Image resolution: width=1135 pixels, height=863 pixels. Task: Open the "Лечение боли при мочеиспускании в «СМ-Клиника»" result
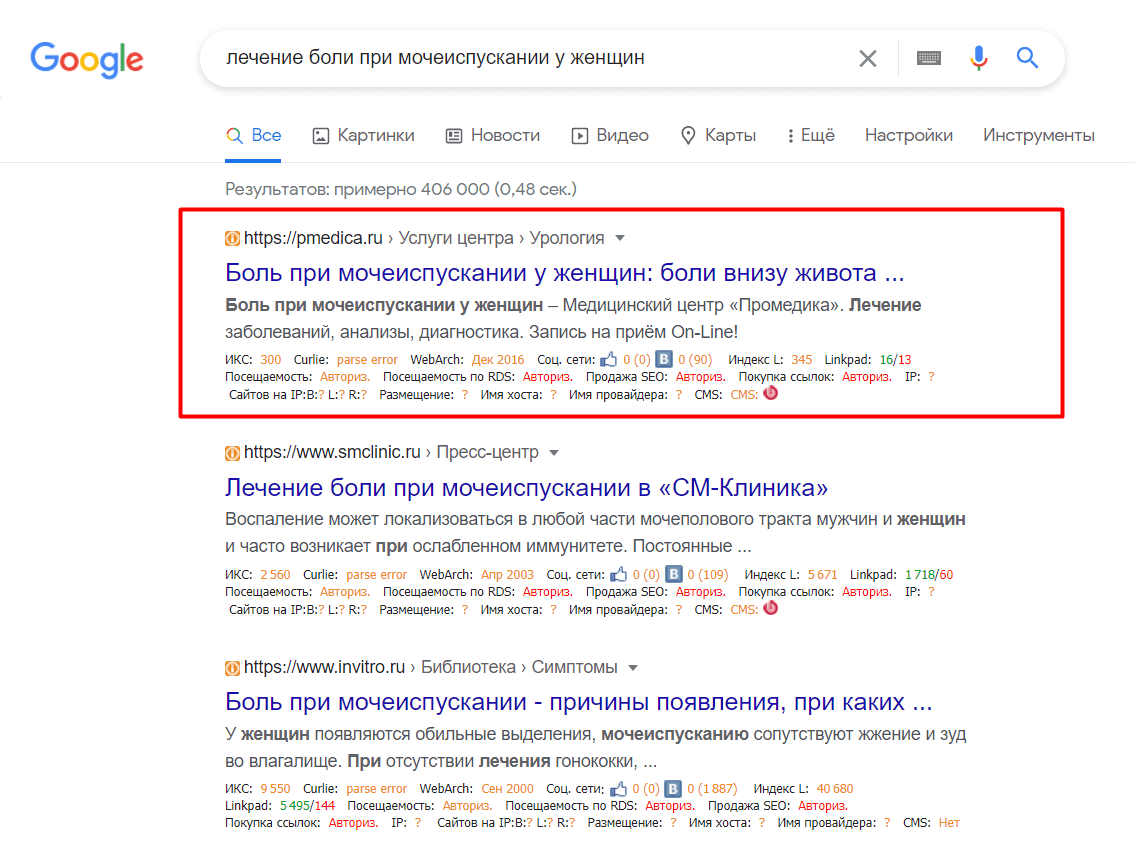[526, 488]
